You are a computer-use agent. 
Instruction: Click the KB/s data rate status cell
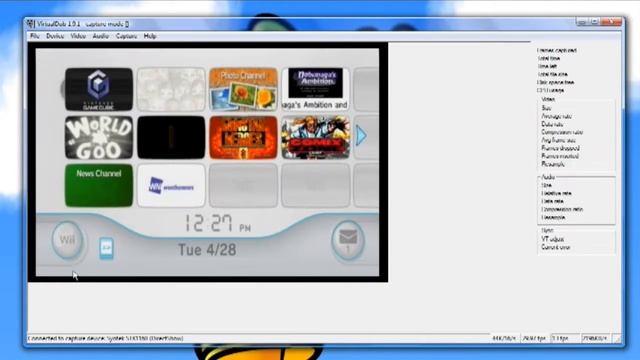click(x=596, y=338)
